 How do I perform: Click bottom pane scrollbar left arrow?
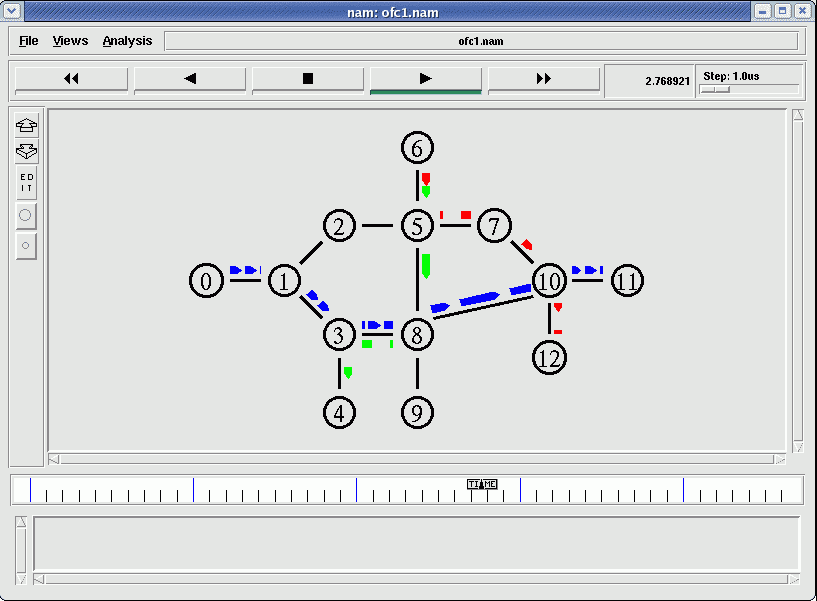39,579
